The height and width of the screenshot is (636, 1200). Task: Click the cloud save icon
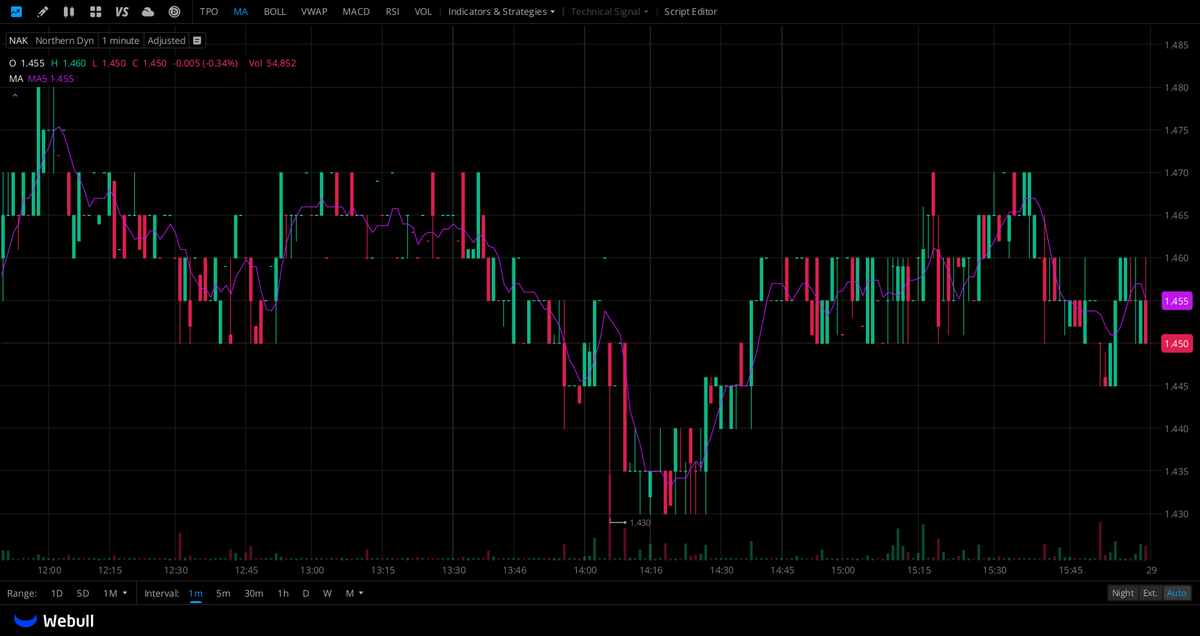tap(148, 12)
